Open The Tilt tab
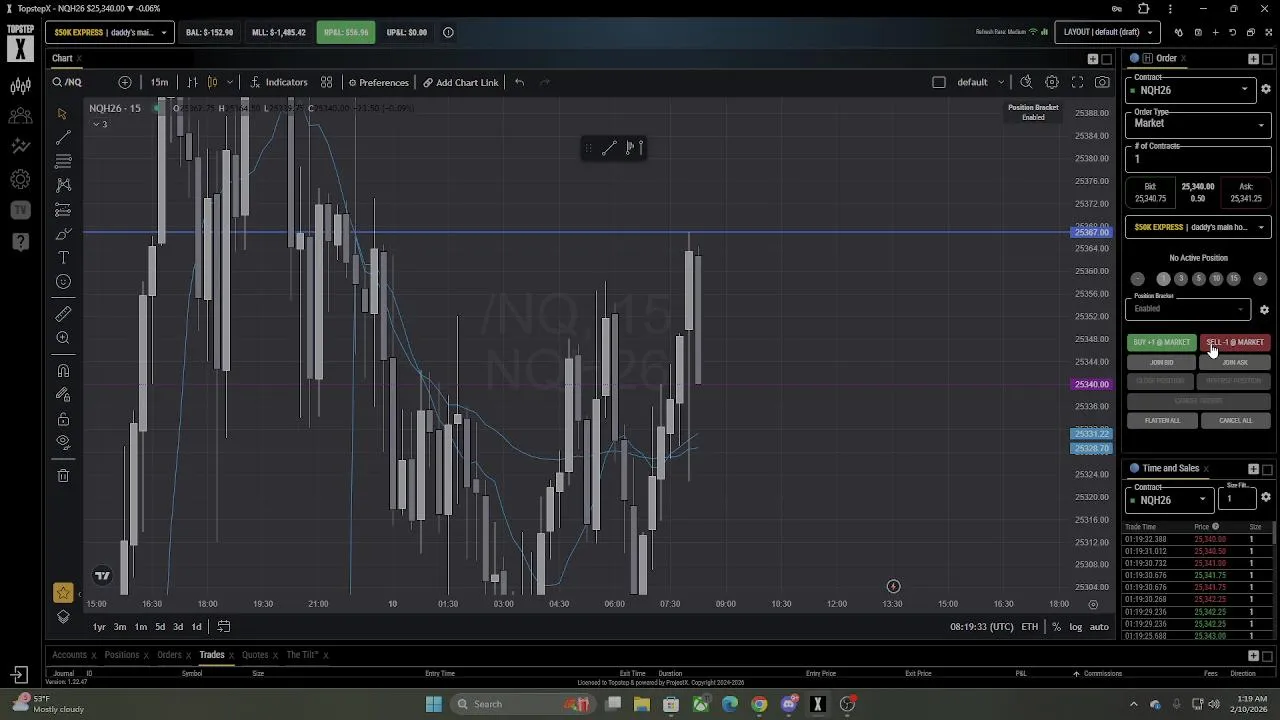 pos(302,655)
